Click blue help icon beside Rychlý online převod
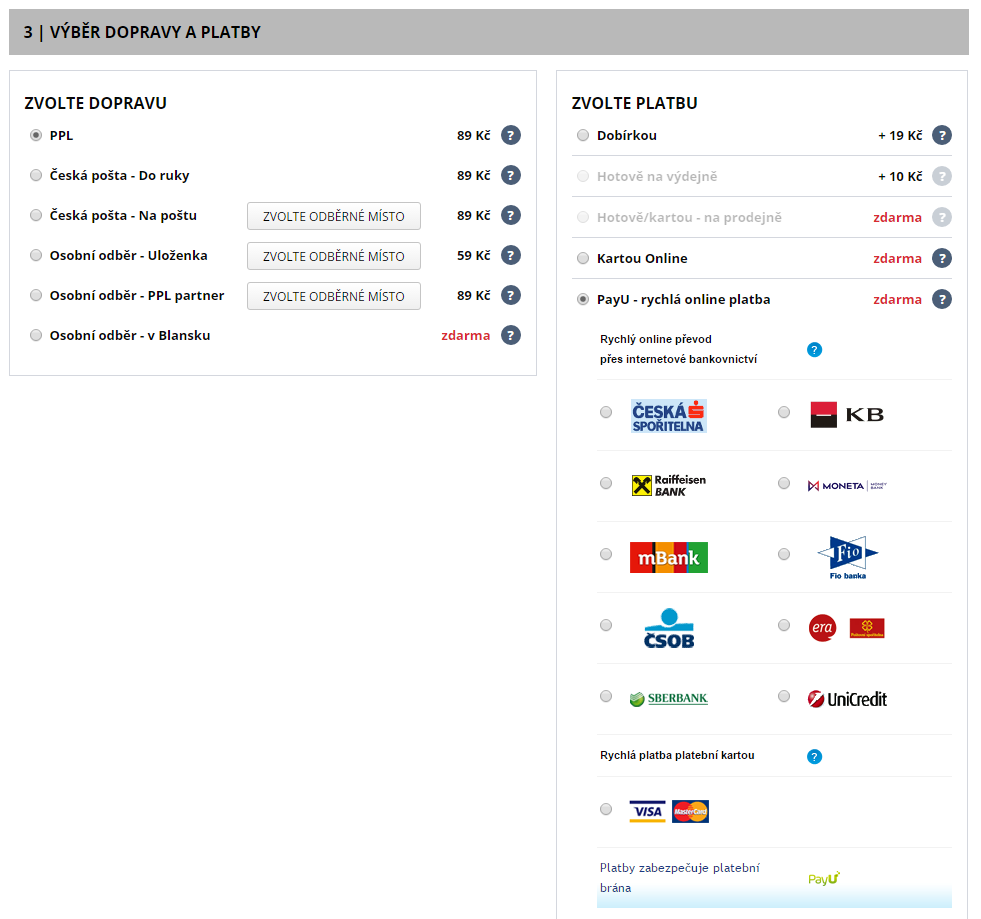Screen dimensions: 981x919 coord(814,350)
